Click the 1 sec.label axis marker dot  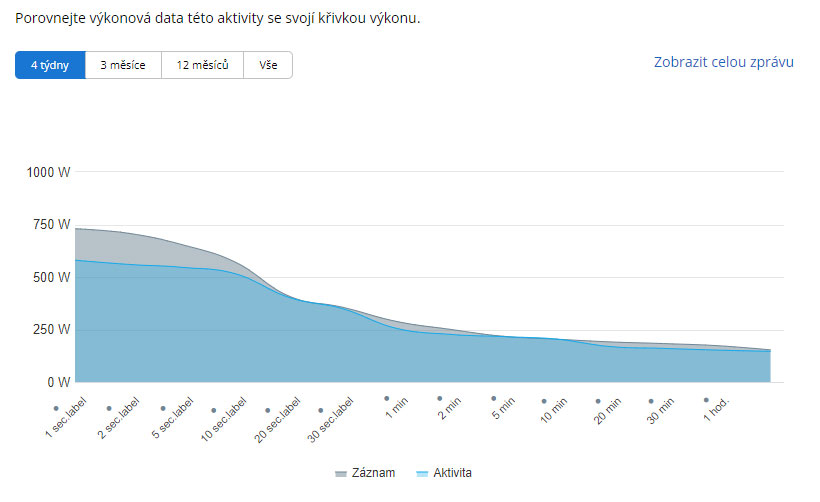[x=56, y=408]
